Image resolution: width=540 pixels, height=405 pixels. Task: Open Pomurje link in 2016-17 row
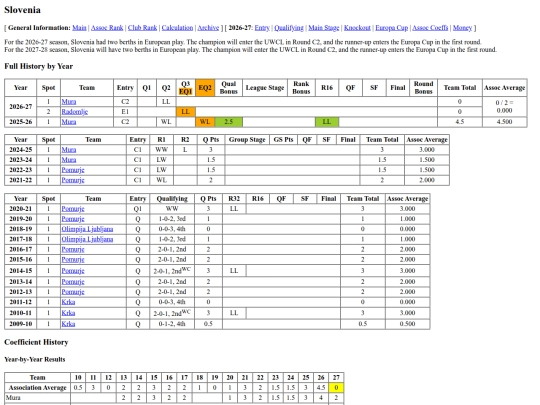coord(73,249)
